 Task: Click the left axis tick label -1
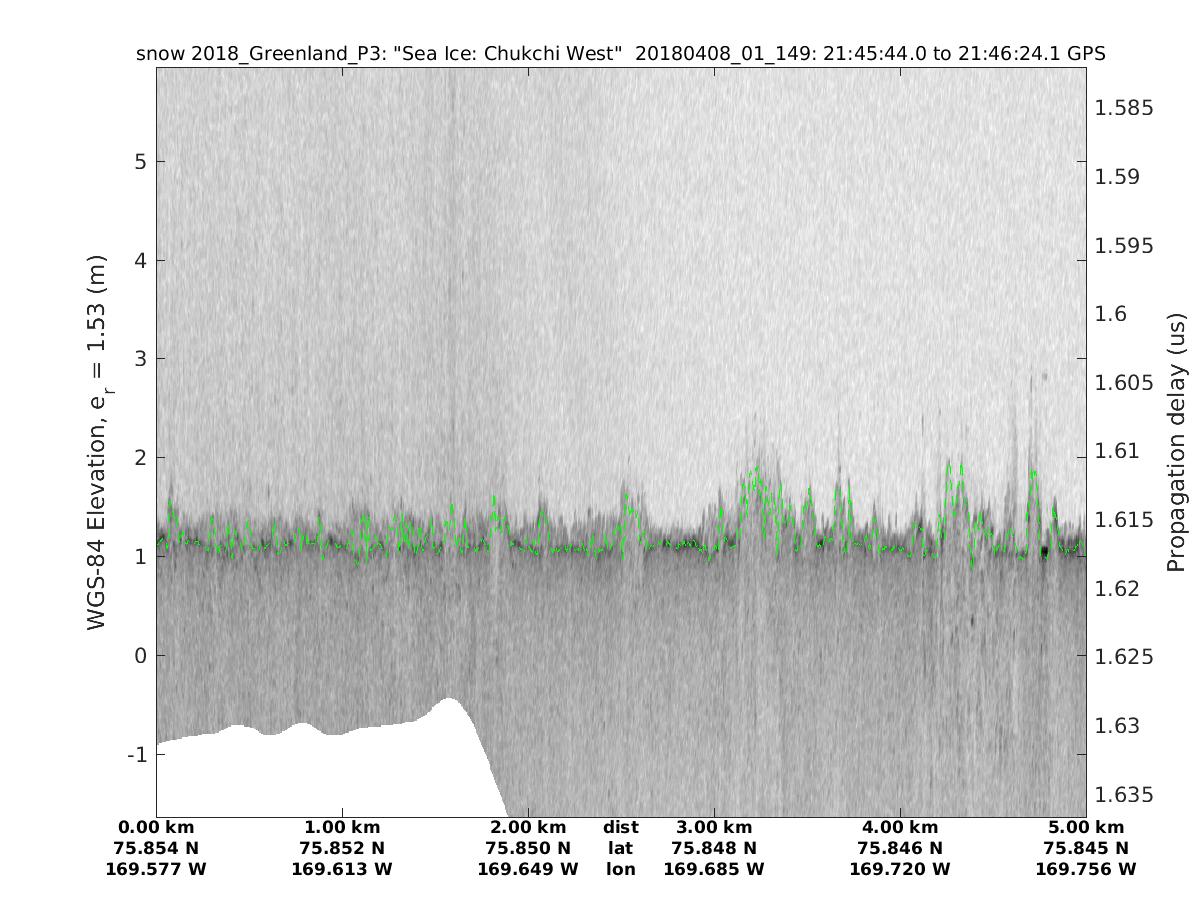pos(137,754)
